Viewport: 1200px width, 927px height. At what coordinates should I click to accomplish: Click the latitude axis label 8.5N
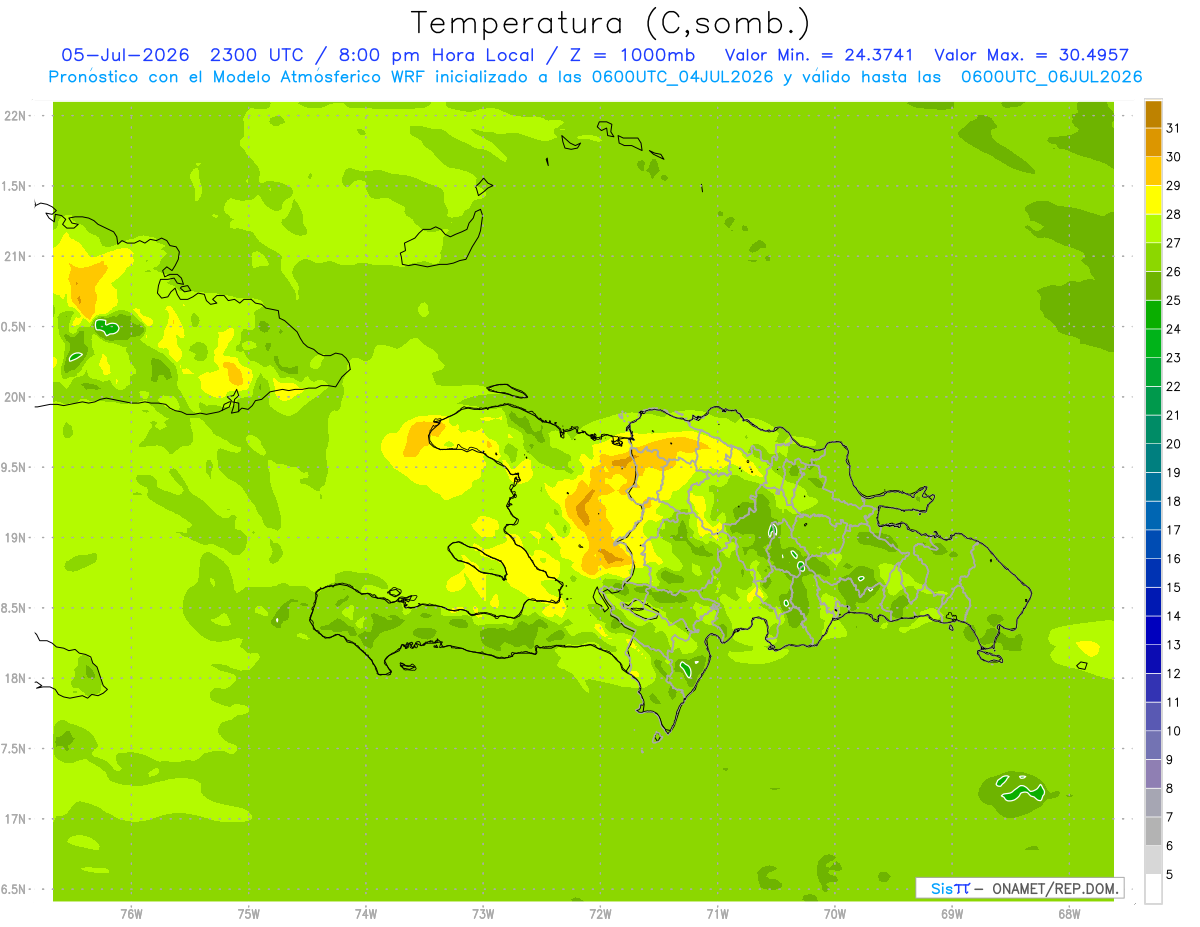[x=15, y=608]
